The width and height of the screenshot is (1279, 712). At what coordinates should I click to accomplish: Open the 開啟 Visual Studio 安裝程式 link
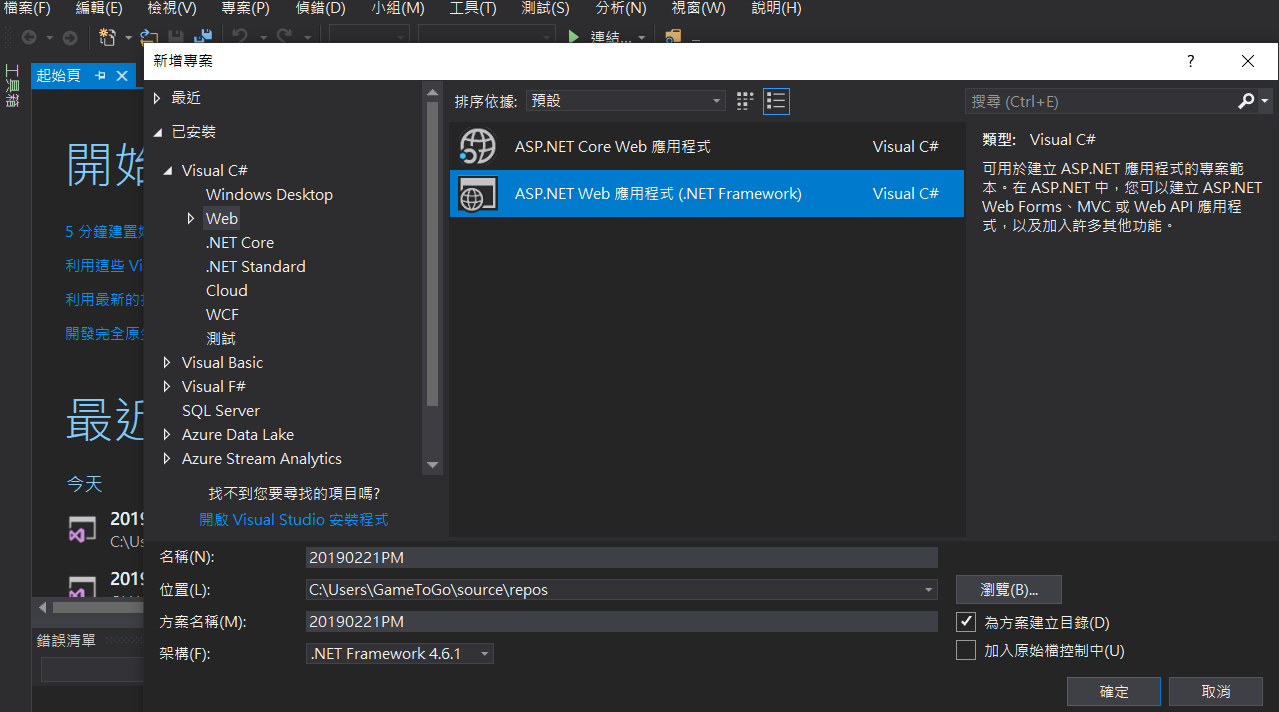tap(294, 520)
